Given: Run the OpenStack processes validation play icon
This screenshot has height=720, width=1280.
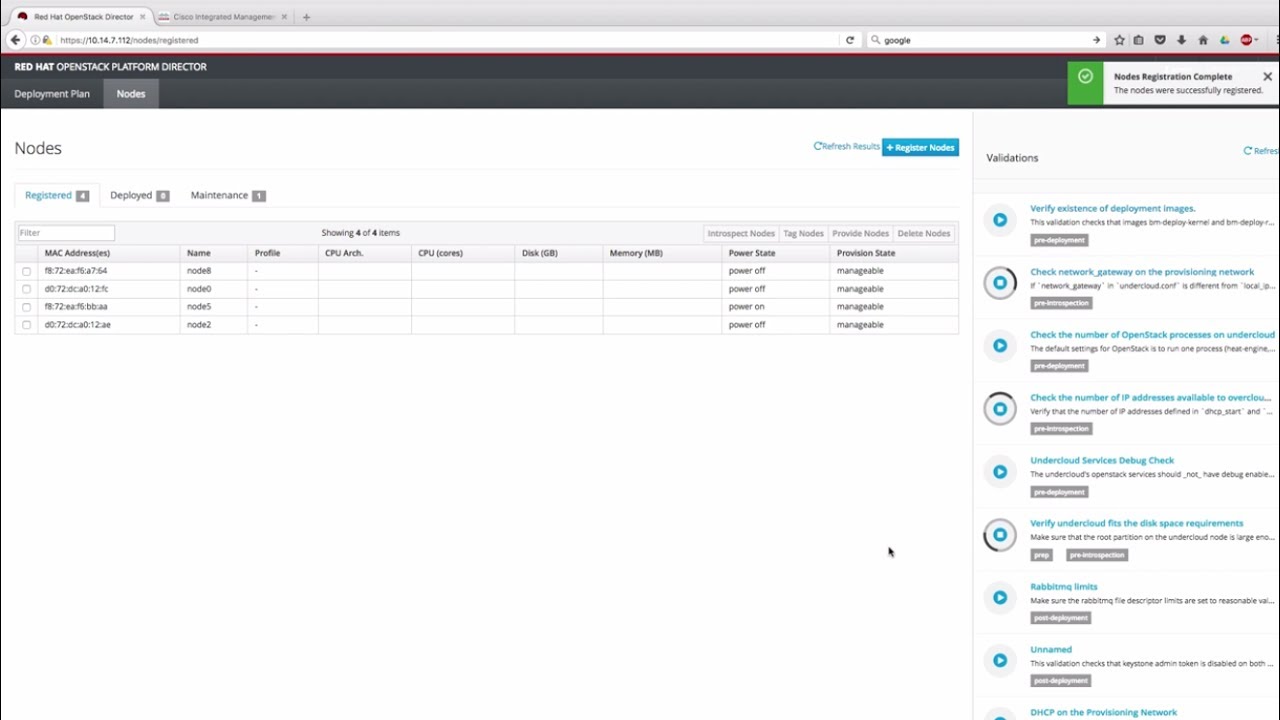Looking at the screenshot, I should click(1000, 346).
